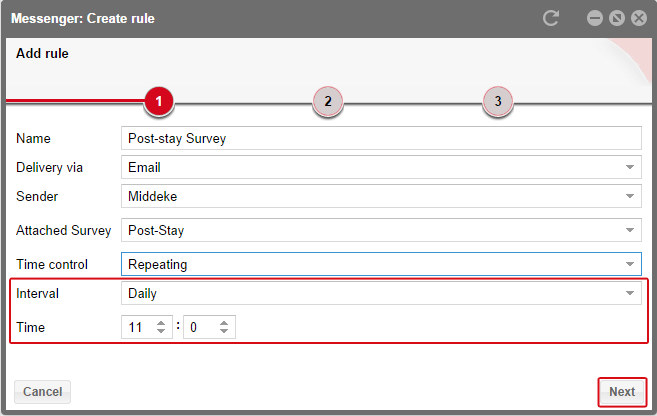This screenshot has width=657, height=416.
Task: Open the Interval dropdown arrow
Action: pyautogui.click(x=630, y=294)
